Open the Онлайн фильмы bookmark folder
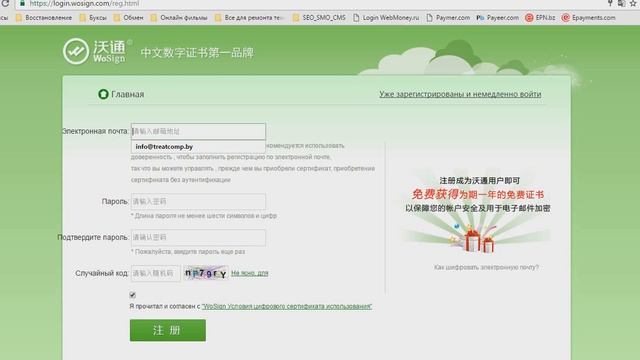The height and width of the screenshot is (360, 640). [x=179, y=18]
